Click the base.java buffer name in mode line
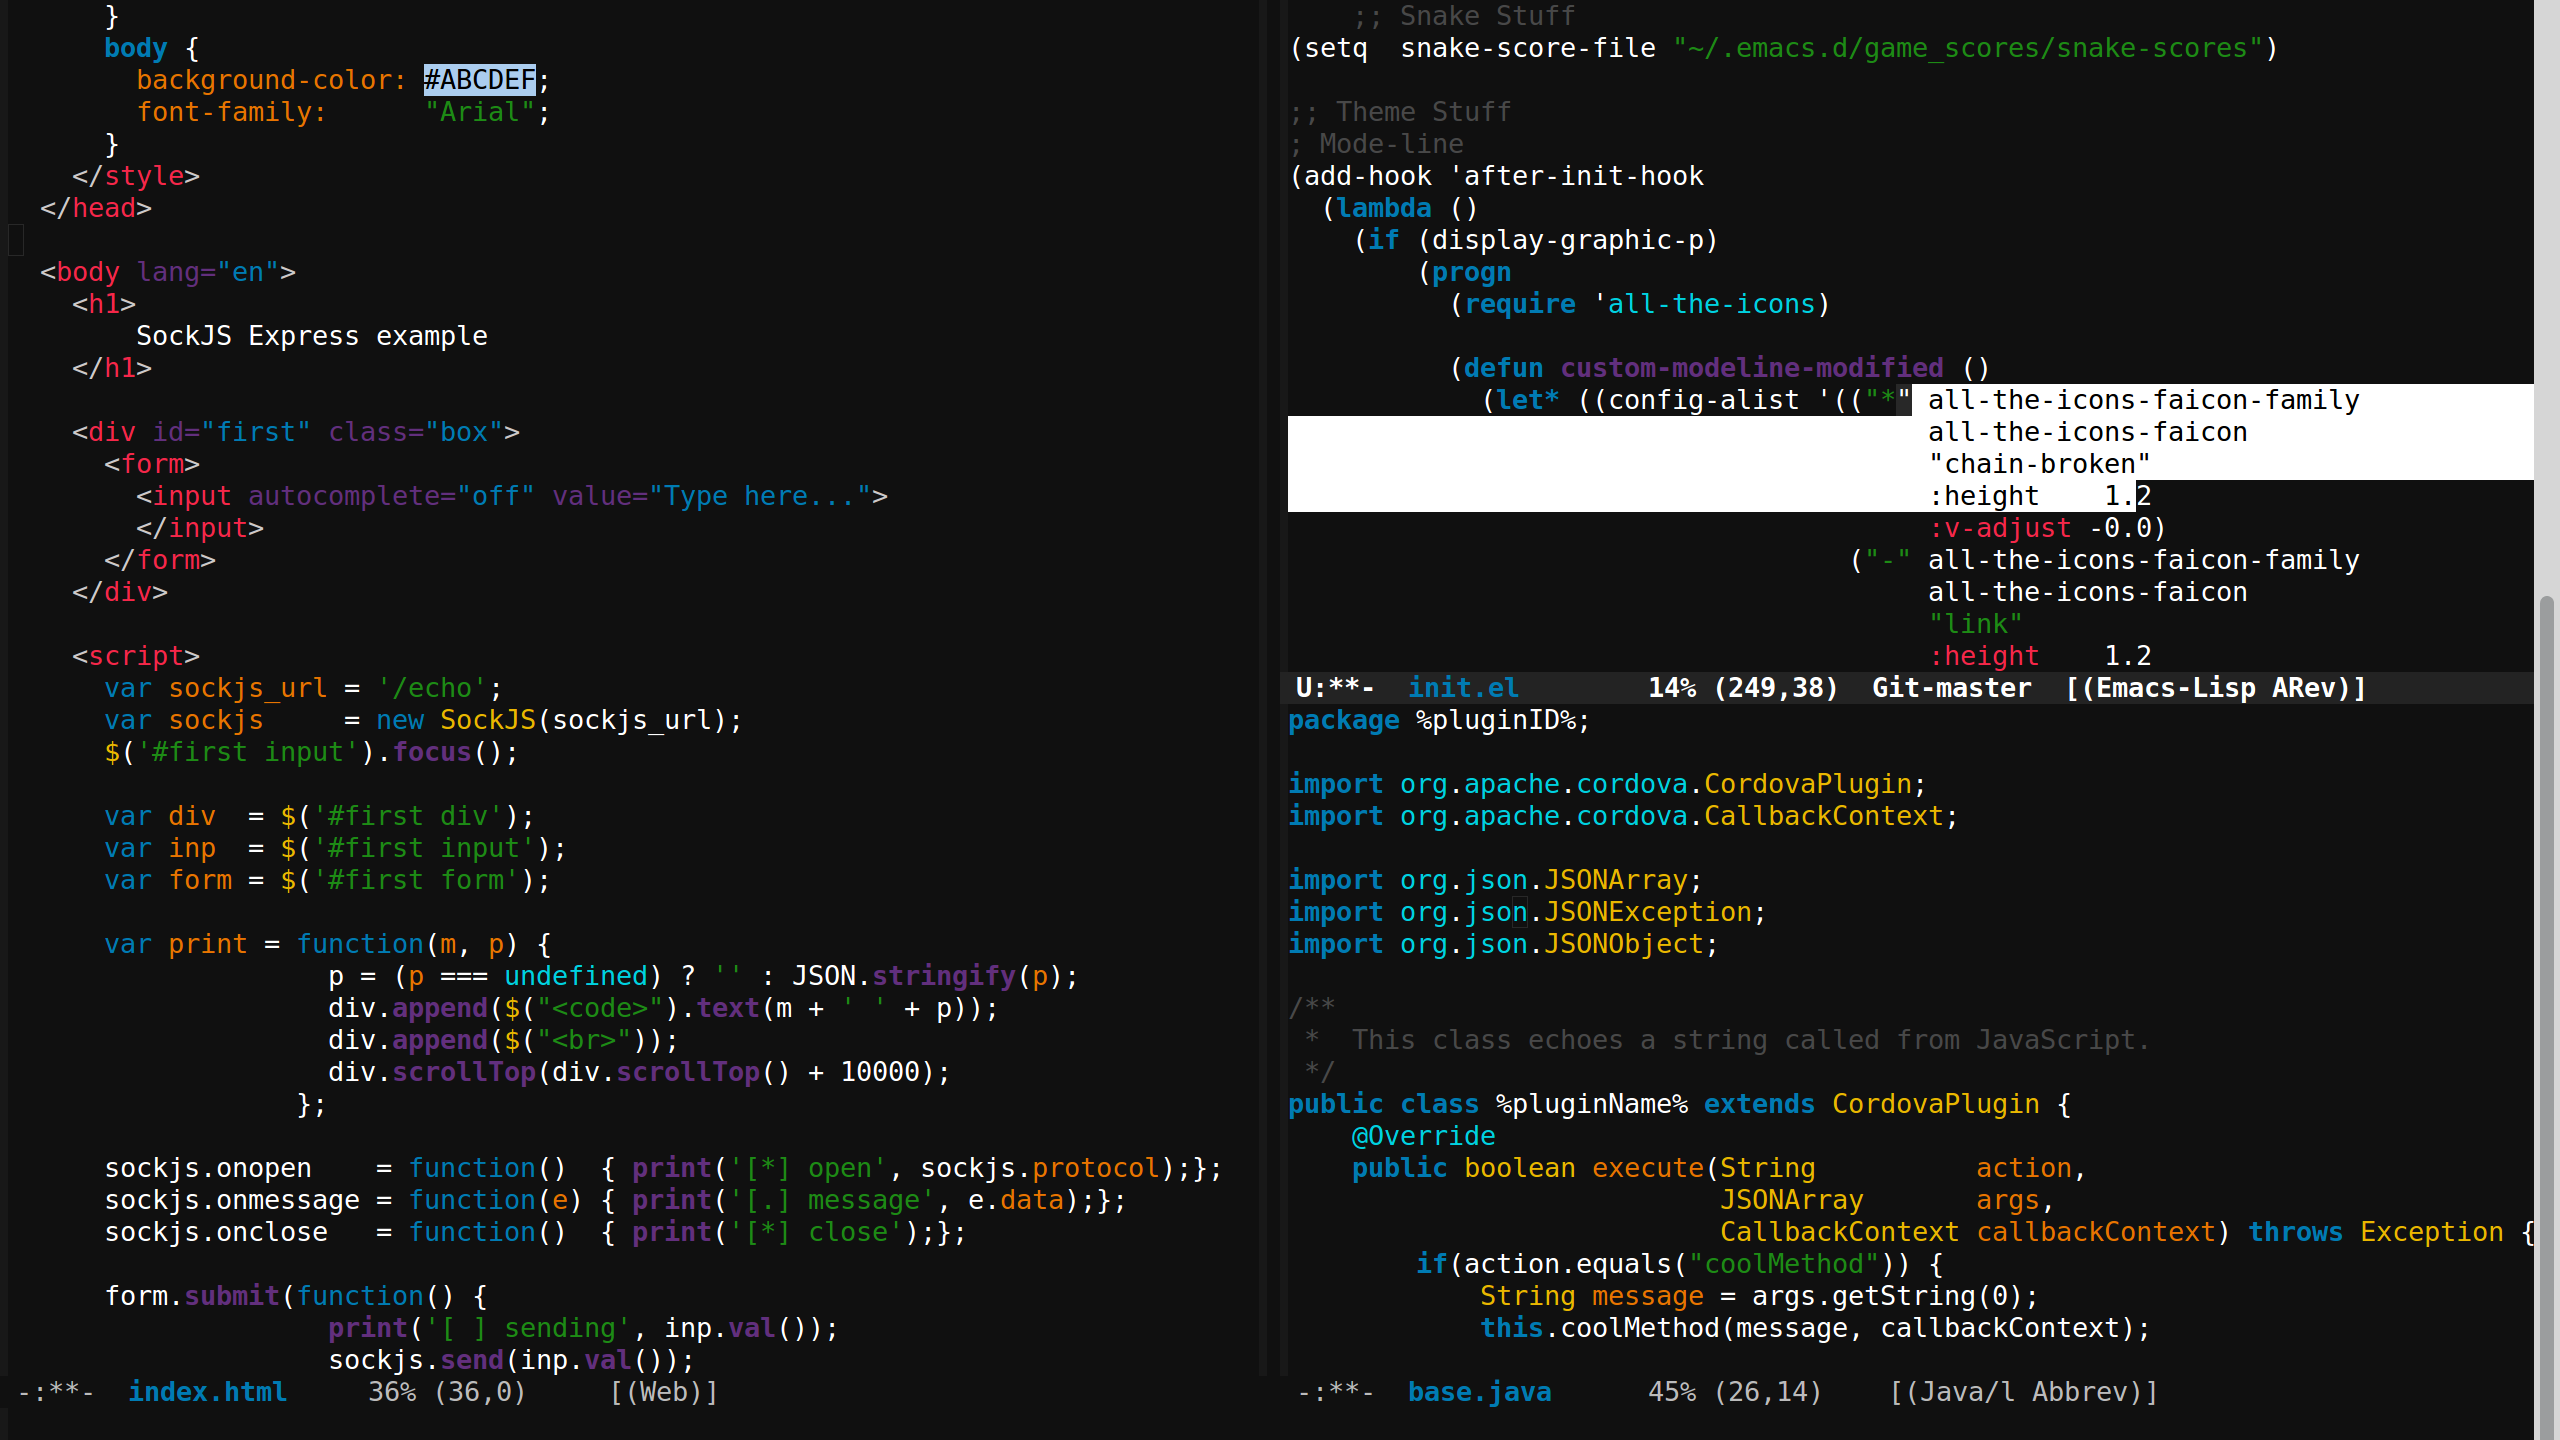2560x1440 pixels. point(1479,1391)
